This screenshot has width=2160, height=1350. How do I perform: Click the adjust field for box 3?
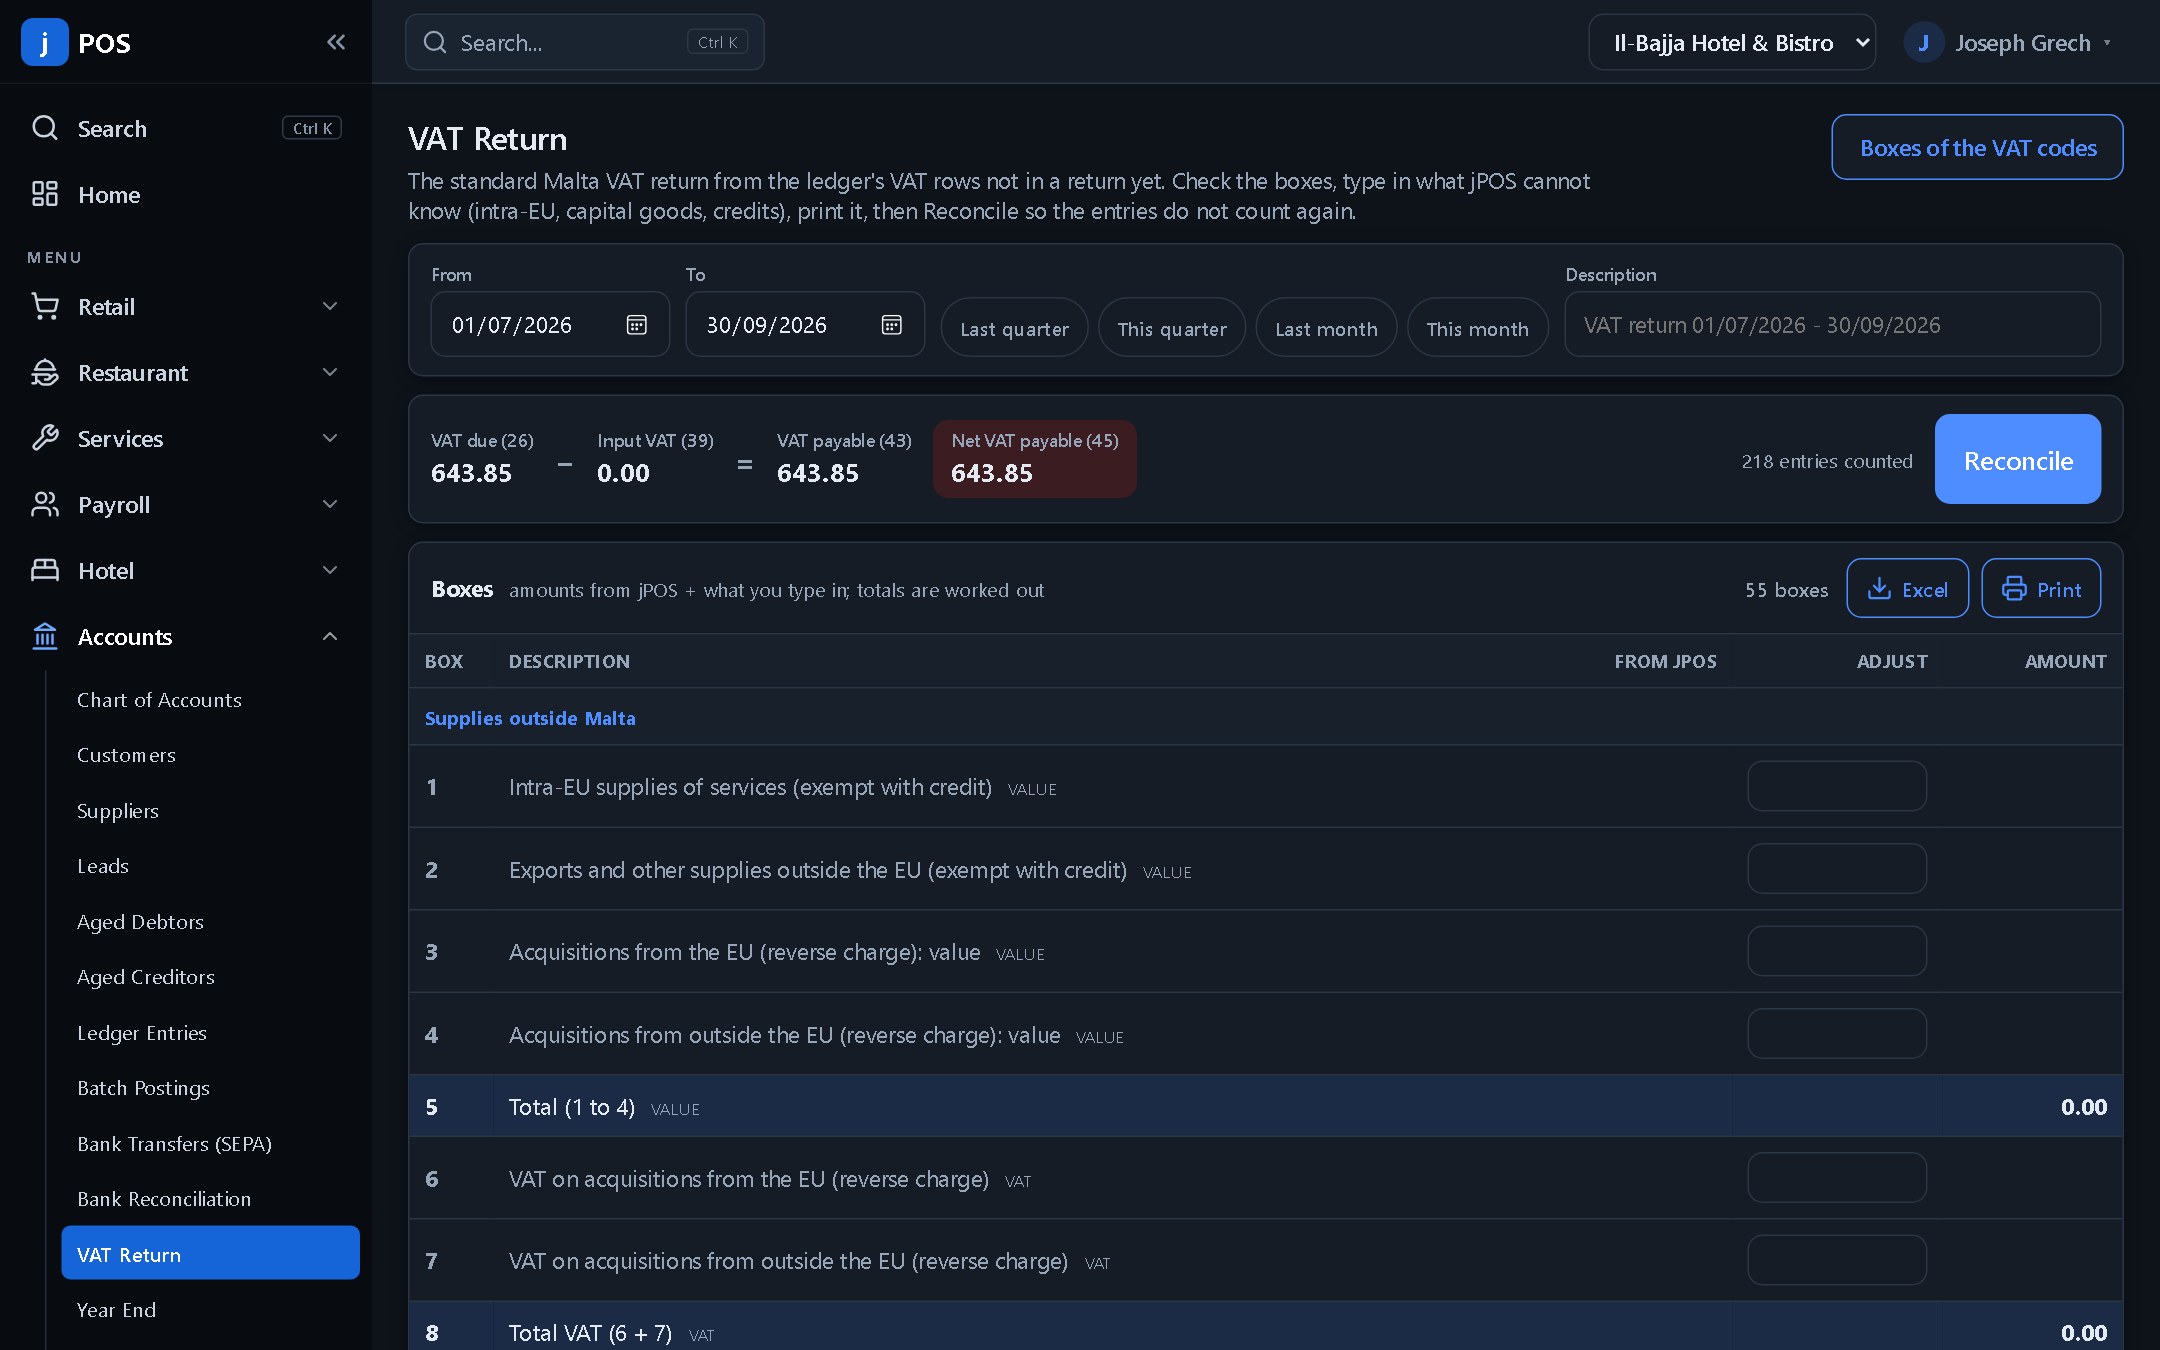pos(1837,951)
